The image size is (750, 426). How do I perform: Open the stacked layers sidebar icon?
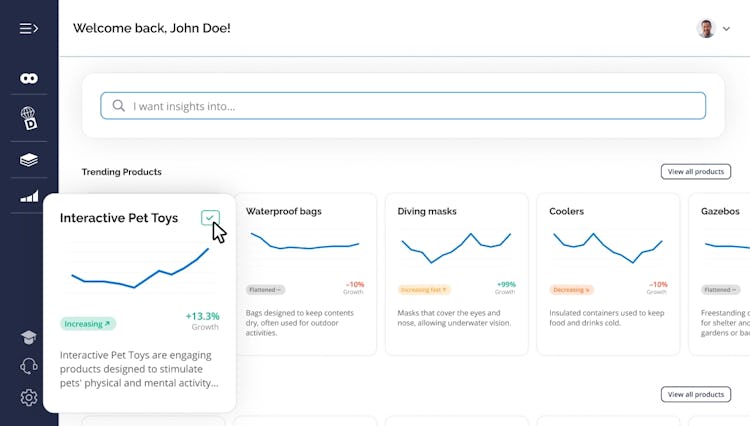pos(29,160)
